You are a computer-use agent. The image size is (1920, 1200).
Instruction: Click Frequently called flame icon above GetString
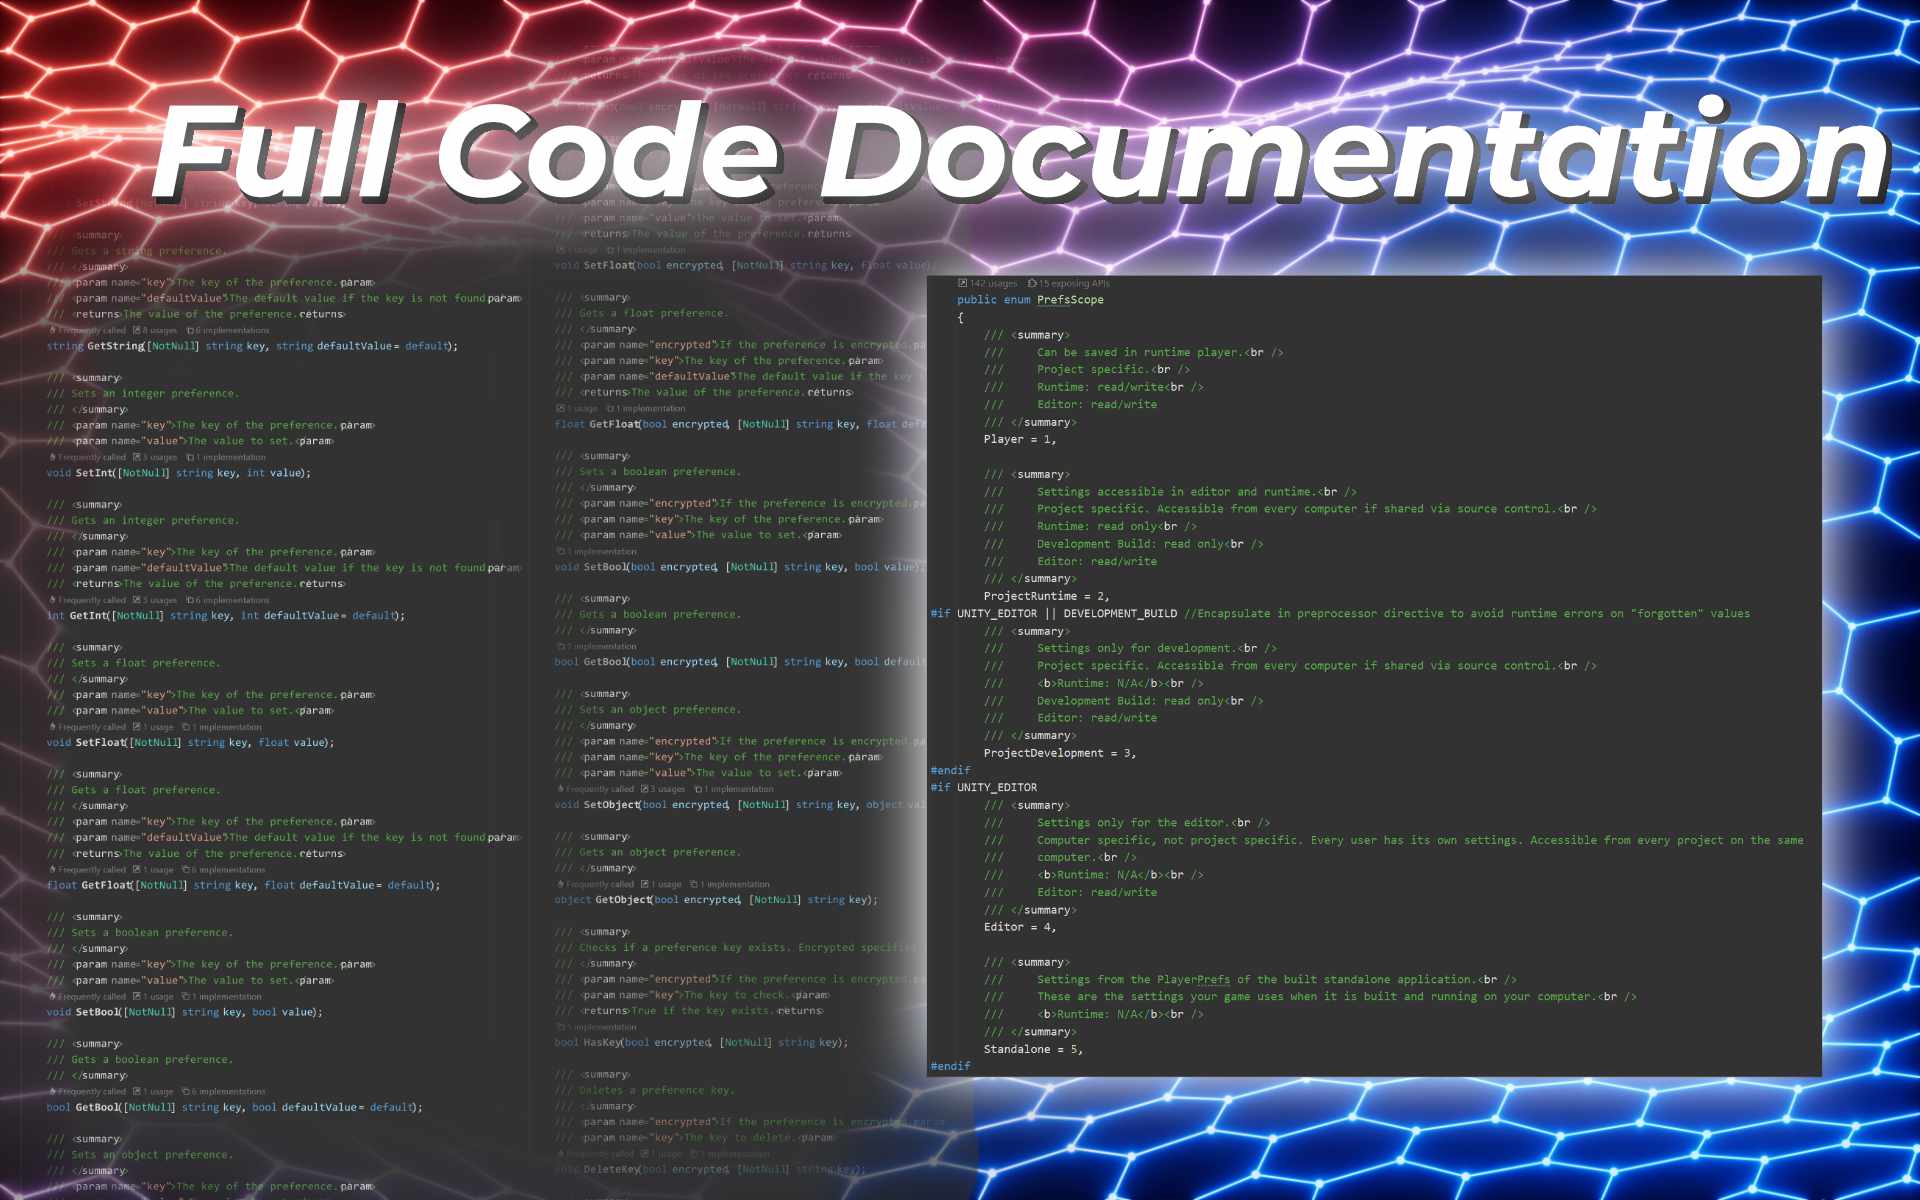[53, 330]
